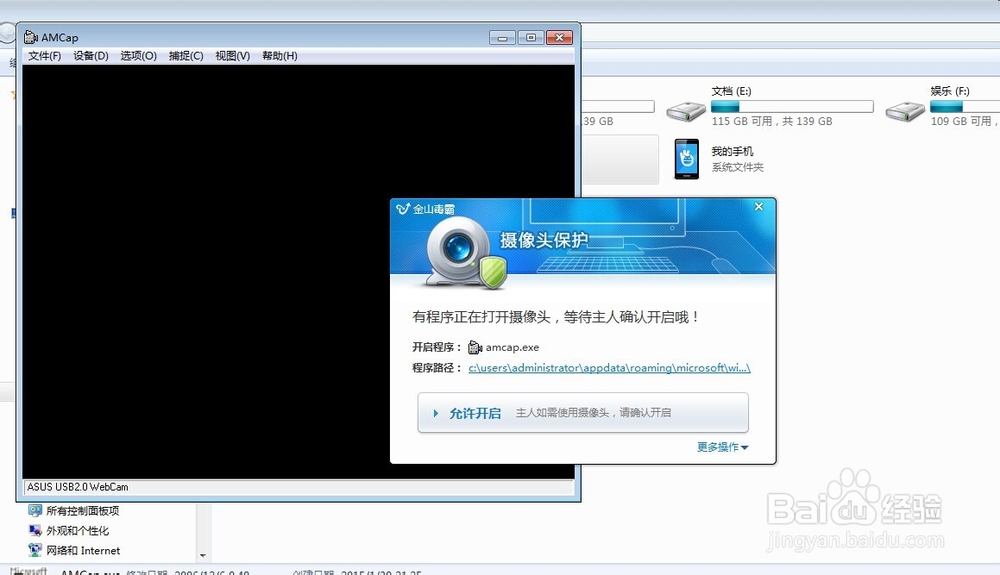The height and width of the screenshot is (575, 1000).
Task: Click the 所有控制面板项 icon
Action: [35, 511]
